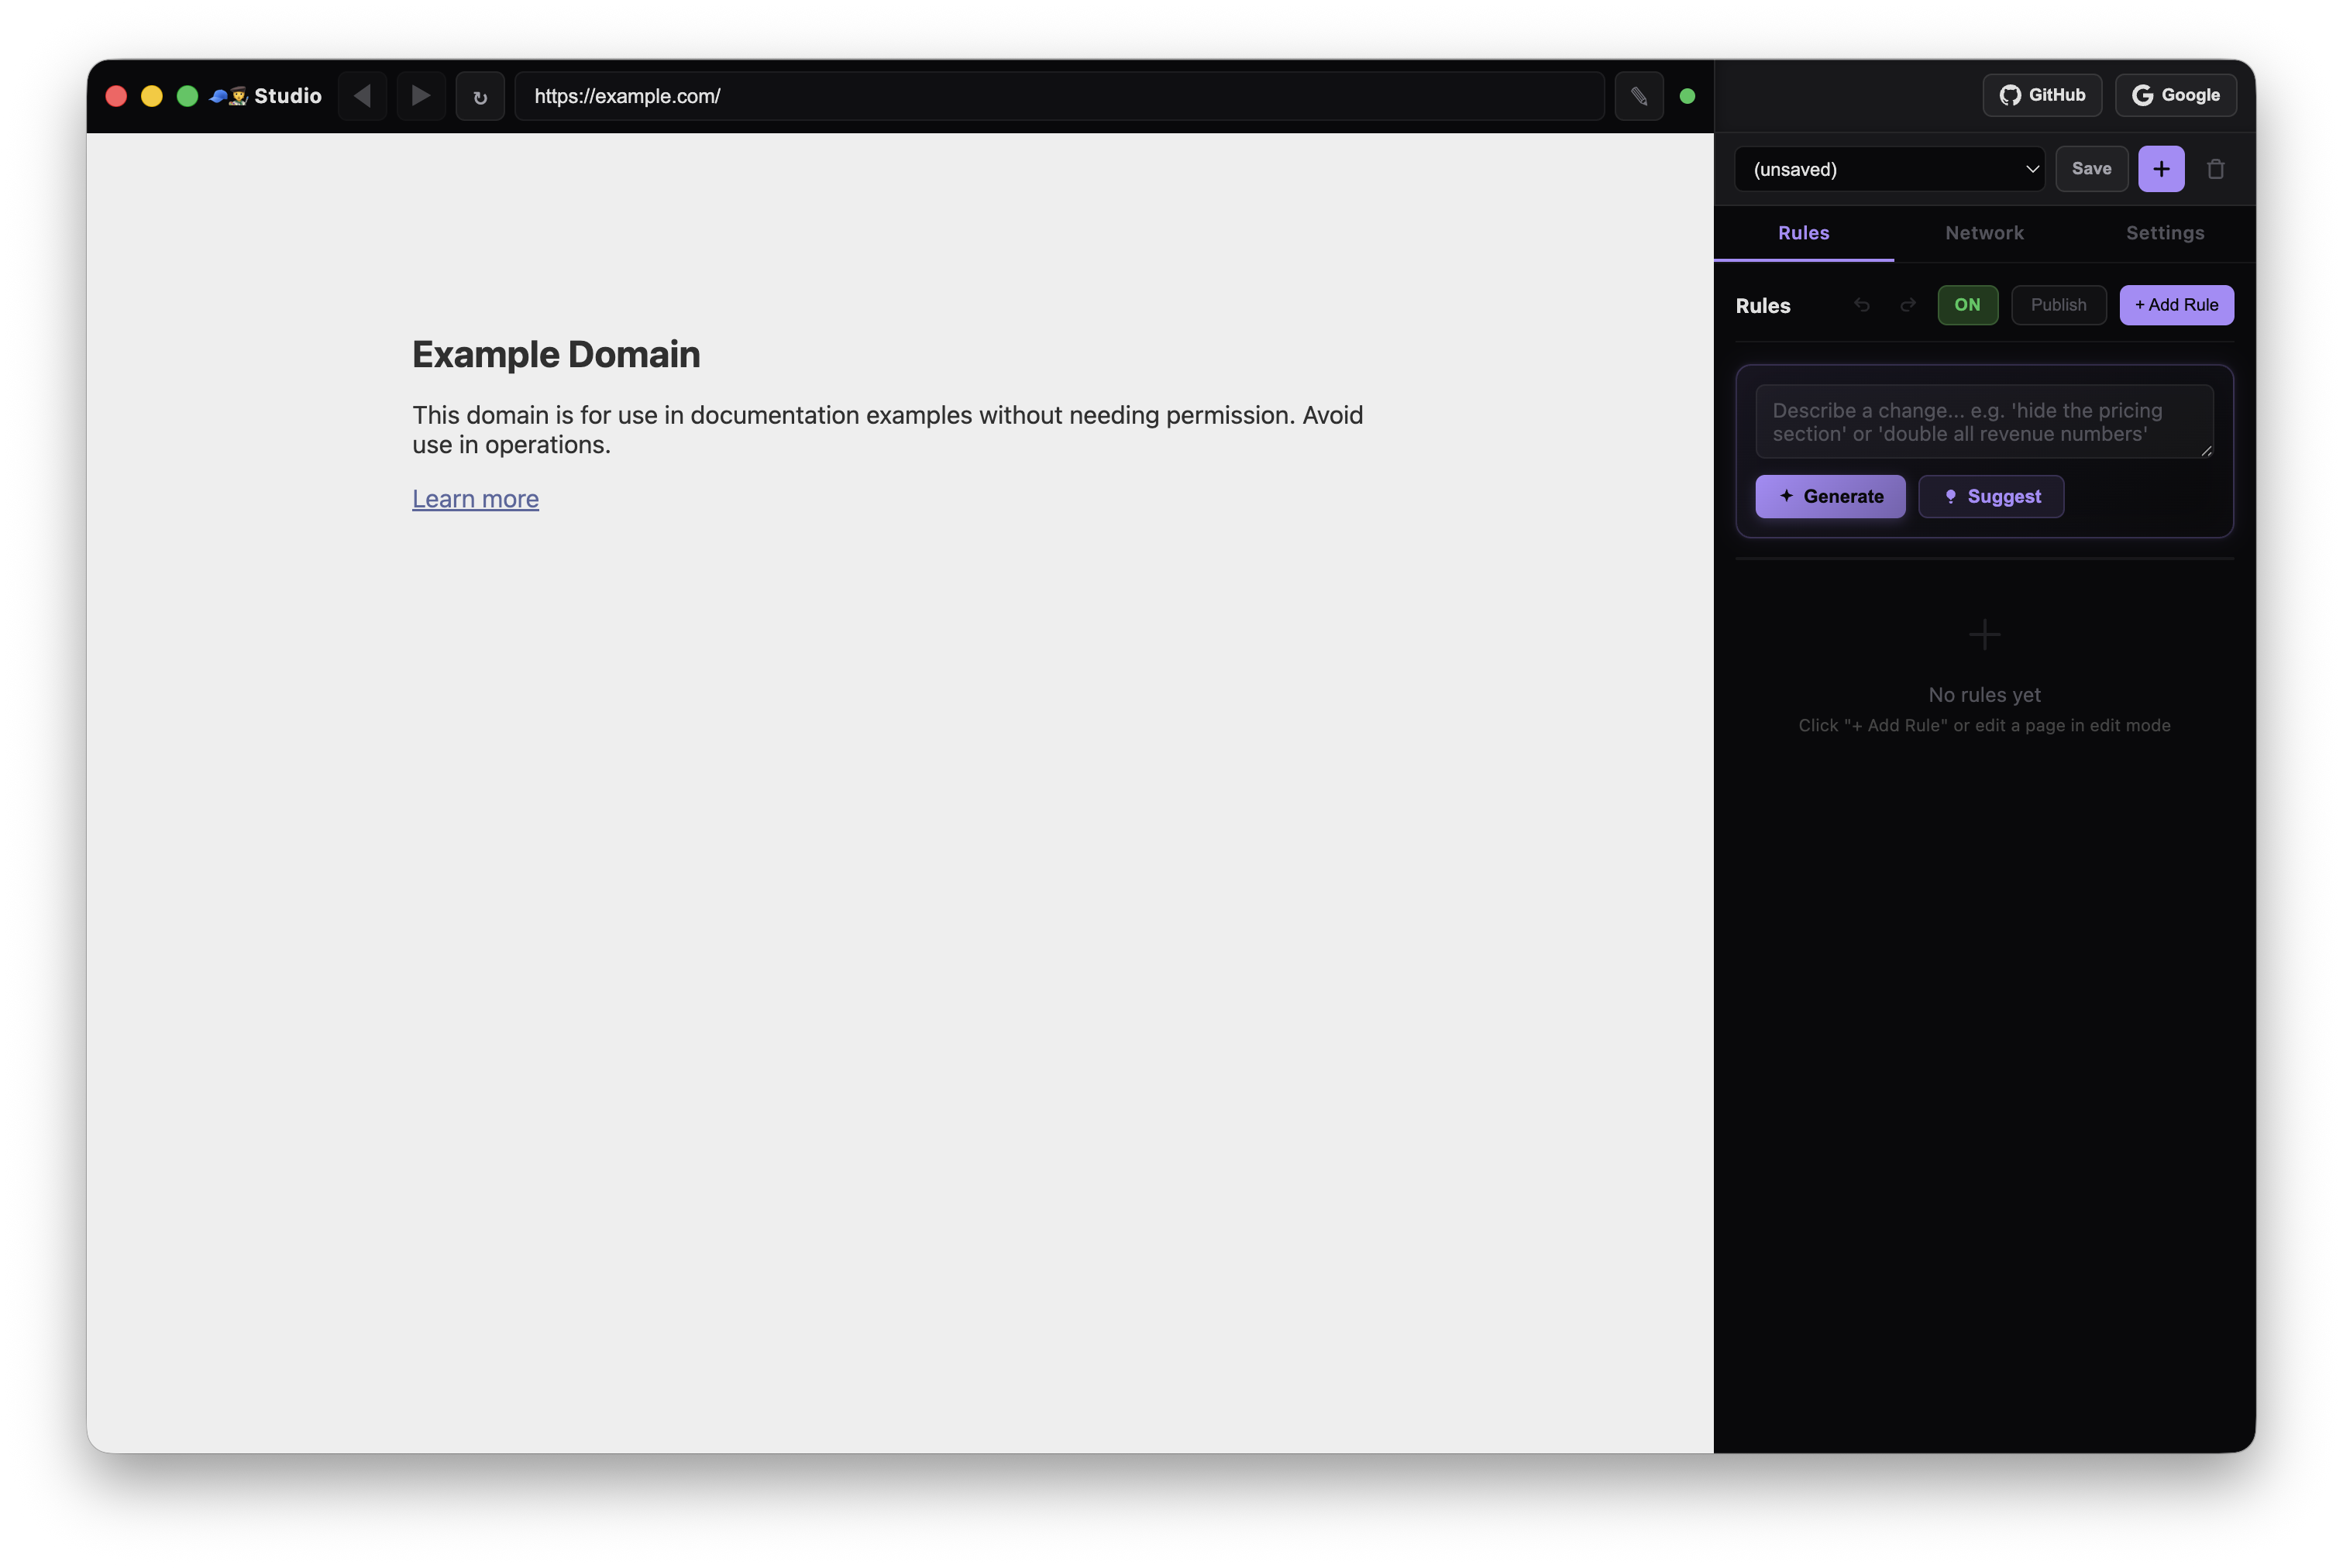The width and height of the screenshot is (2343, 1568).
Task: Toggle the Suggest option
Action: pyautogui.click(x=1991, y=496)
